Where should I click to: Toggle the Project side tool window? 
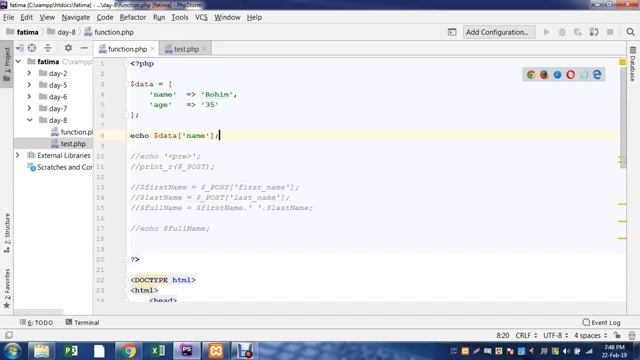click(7, 64)
